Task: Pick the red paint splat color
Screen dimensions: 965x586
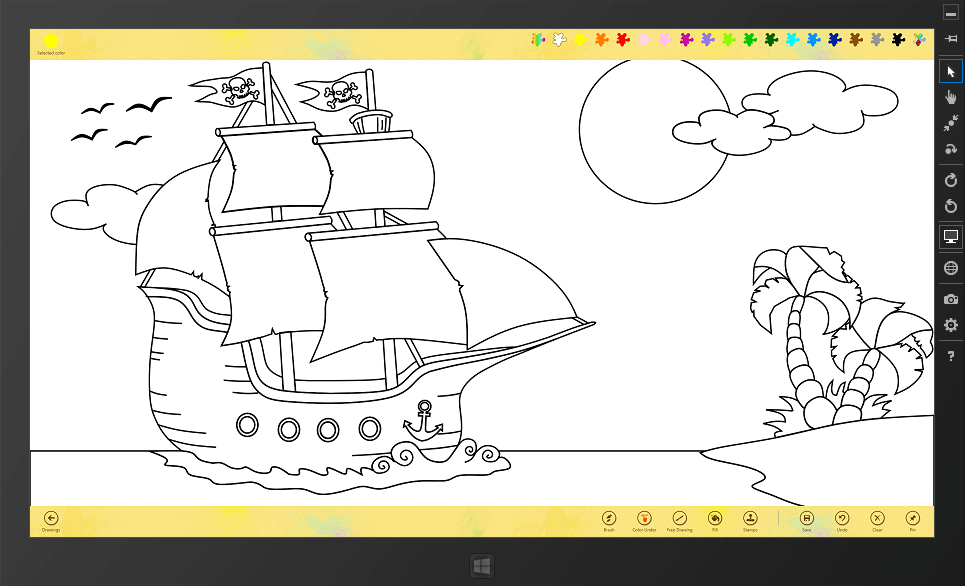Action: [622, 40]
